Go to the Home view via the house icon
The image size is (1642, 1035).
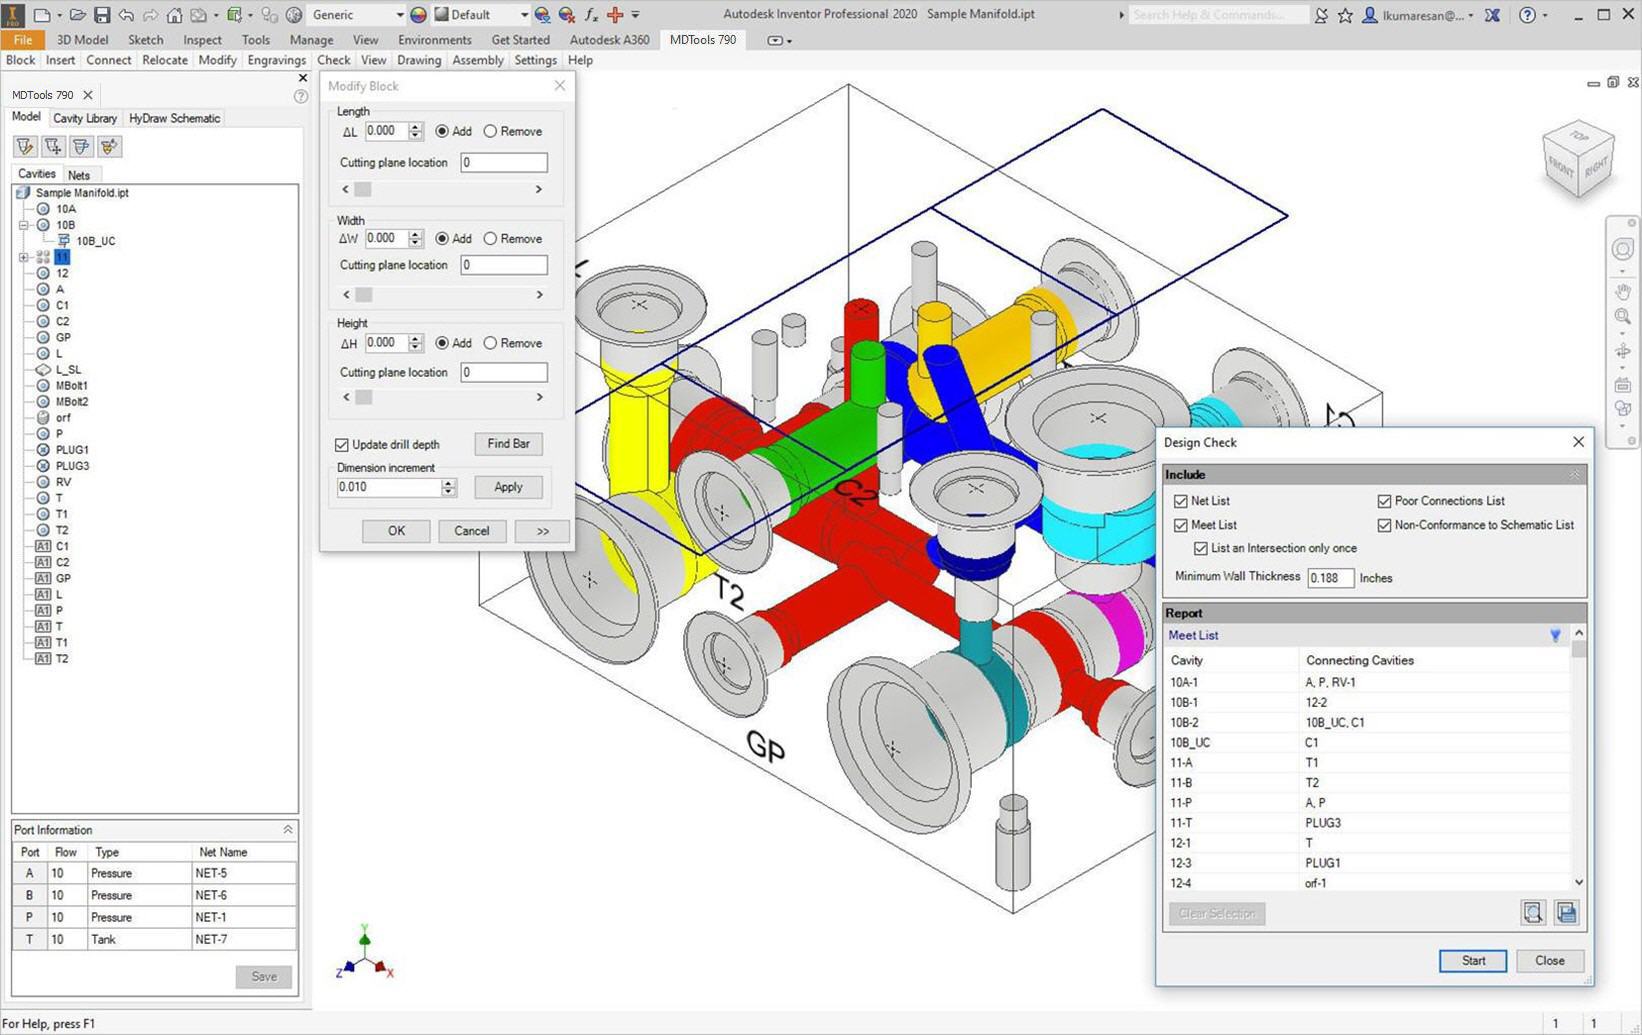[174, 15]
